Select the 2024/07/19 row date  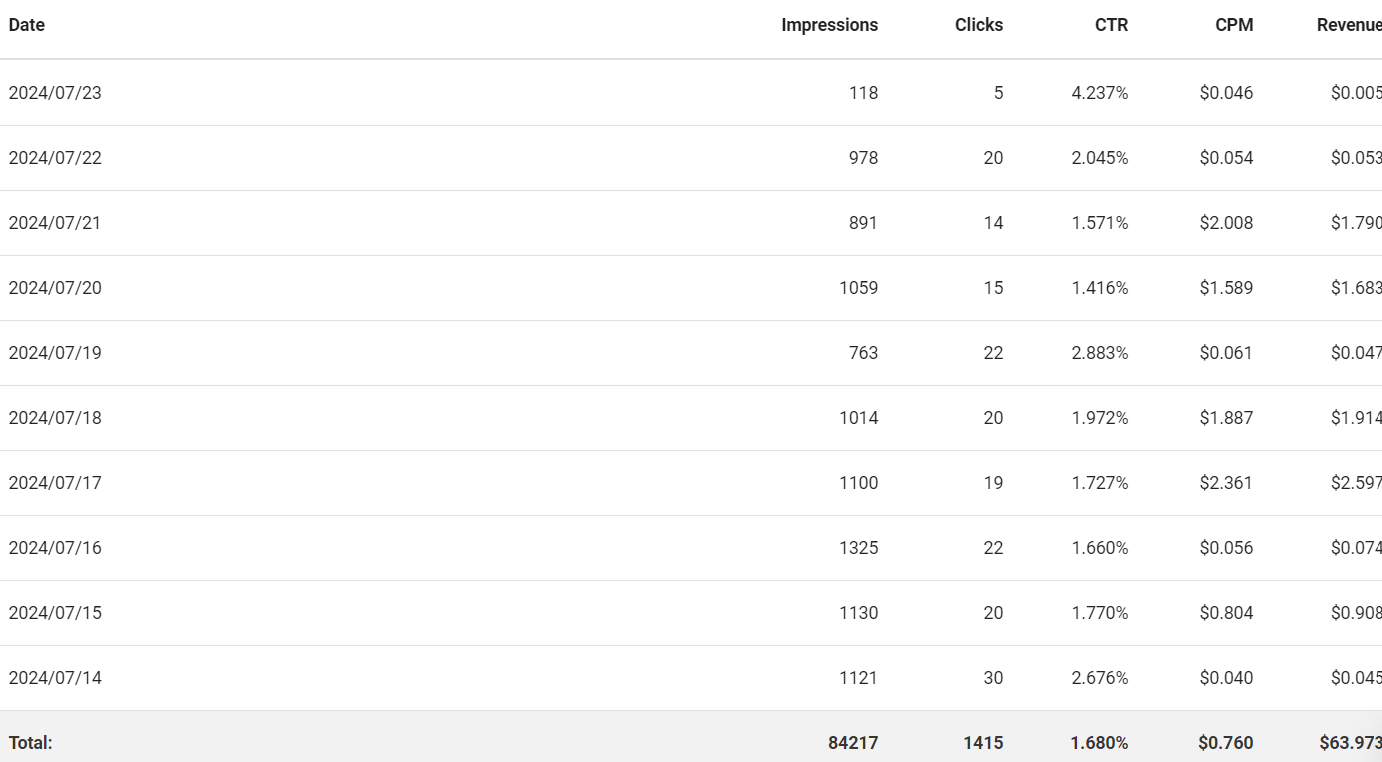[x=55, y=353]
